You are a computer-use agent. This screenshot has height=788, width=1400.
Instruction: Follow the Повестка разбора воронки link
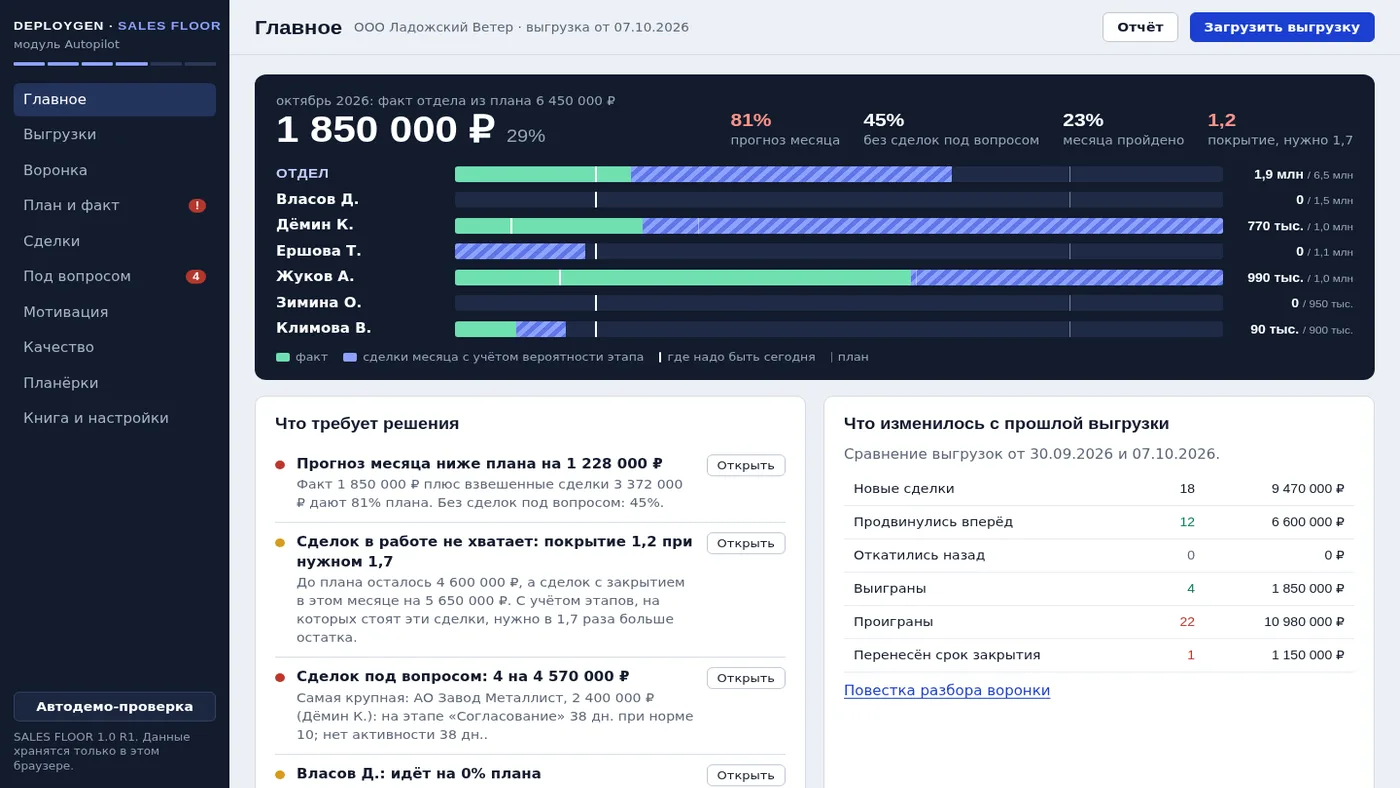pos(947,690)
